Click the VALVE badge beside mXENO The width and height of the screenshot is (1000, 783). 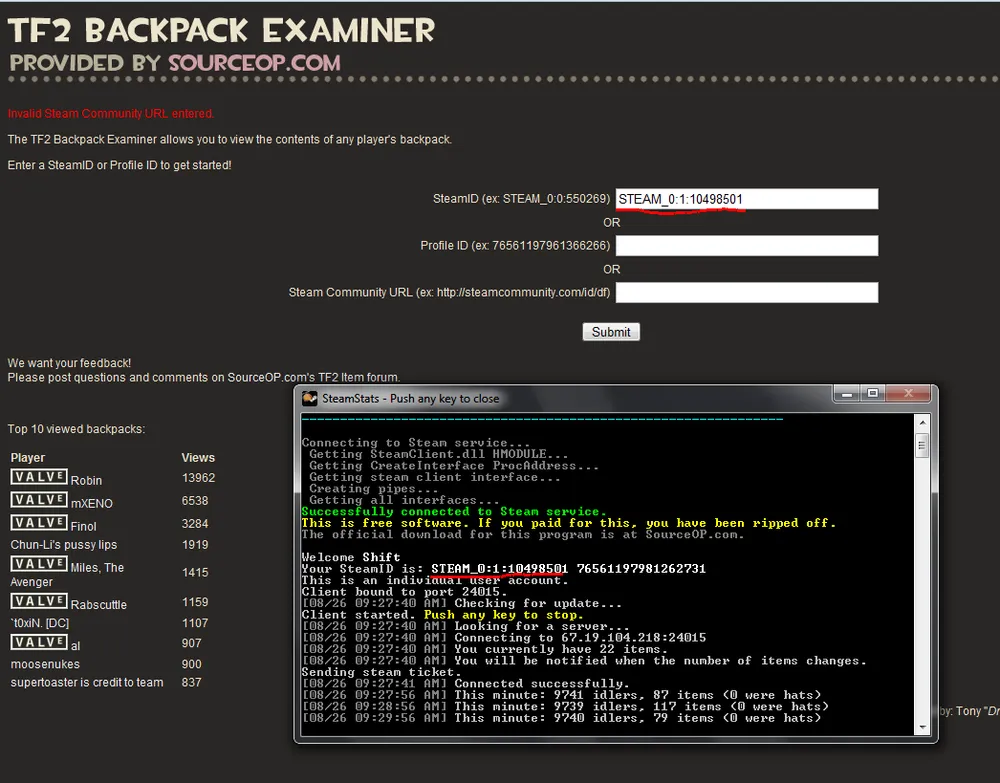(x=39, y=500)
